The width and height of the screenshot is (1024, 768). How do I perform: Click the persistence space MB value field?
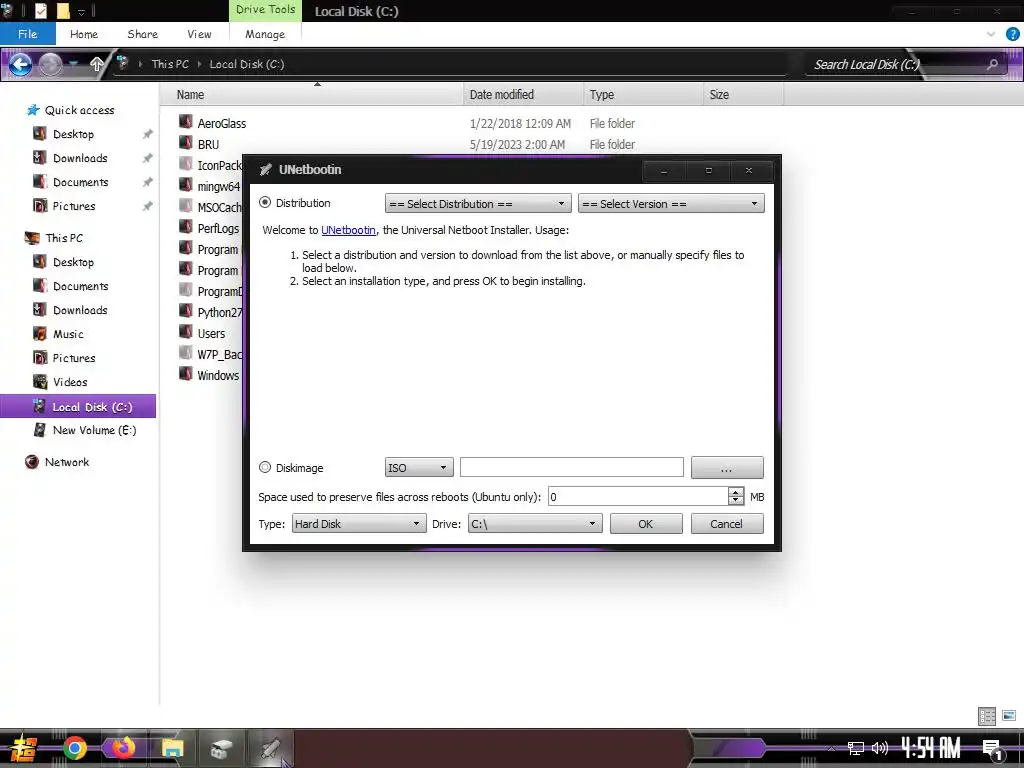pos(637,497)
